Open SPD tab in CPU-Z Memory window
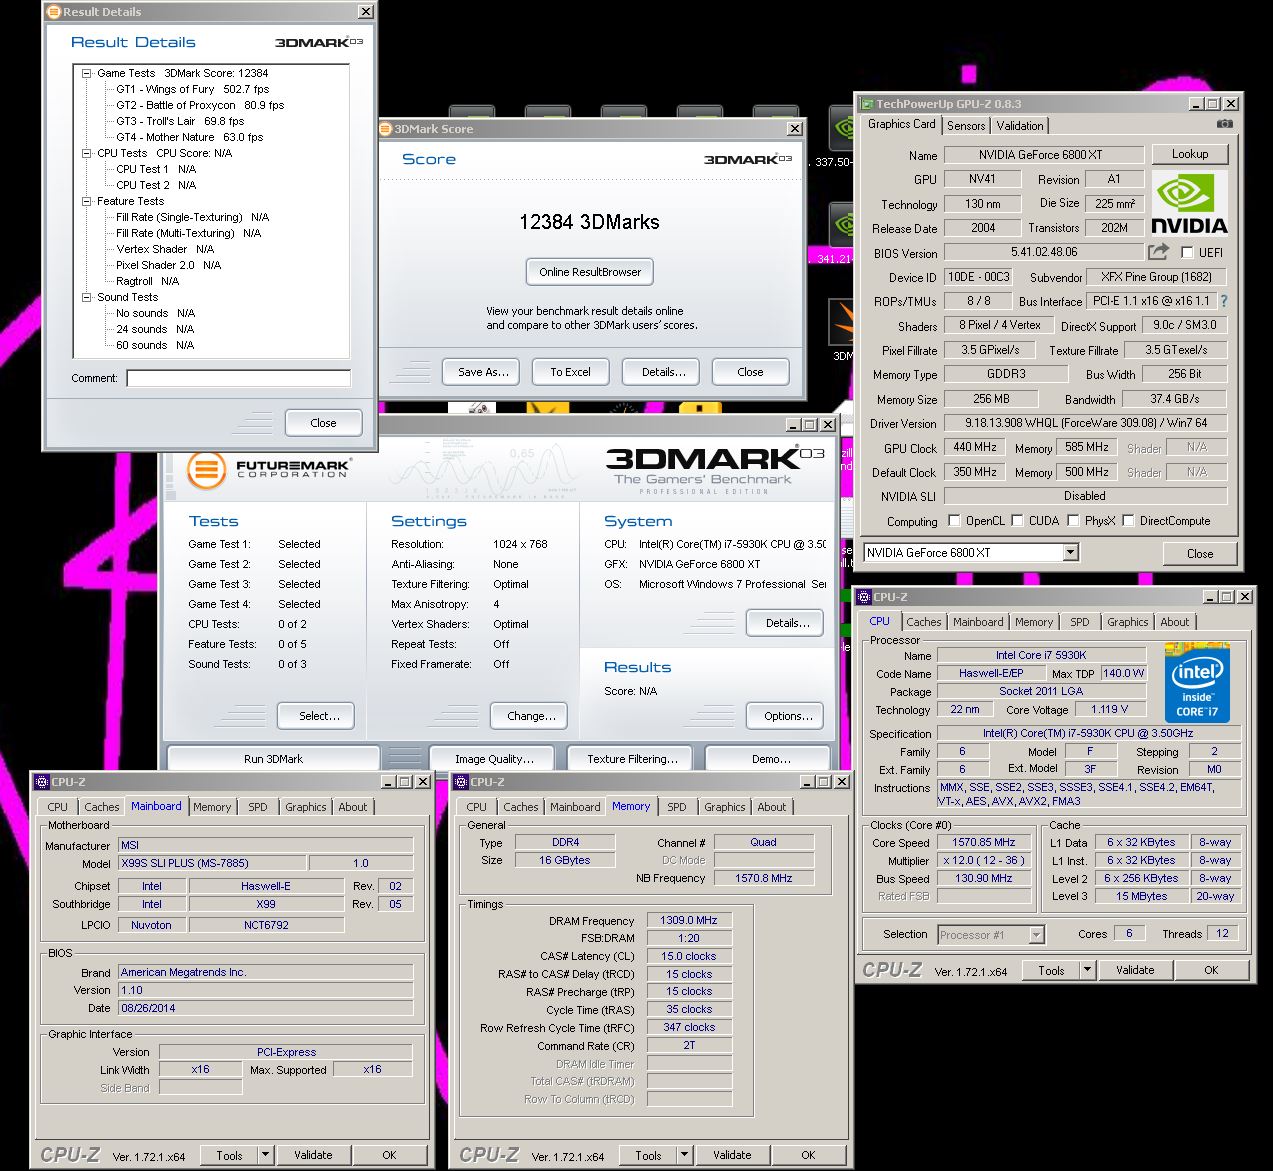Screen dimensions: 1273x1171 [677, 807]
